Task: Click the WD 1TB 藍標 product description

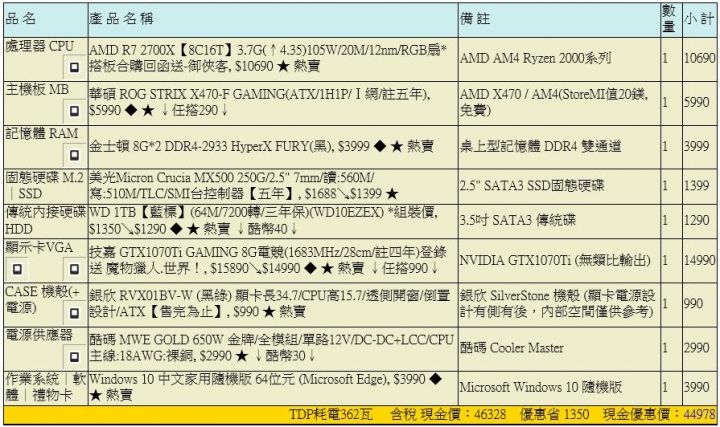Action: point(264,220)
